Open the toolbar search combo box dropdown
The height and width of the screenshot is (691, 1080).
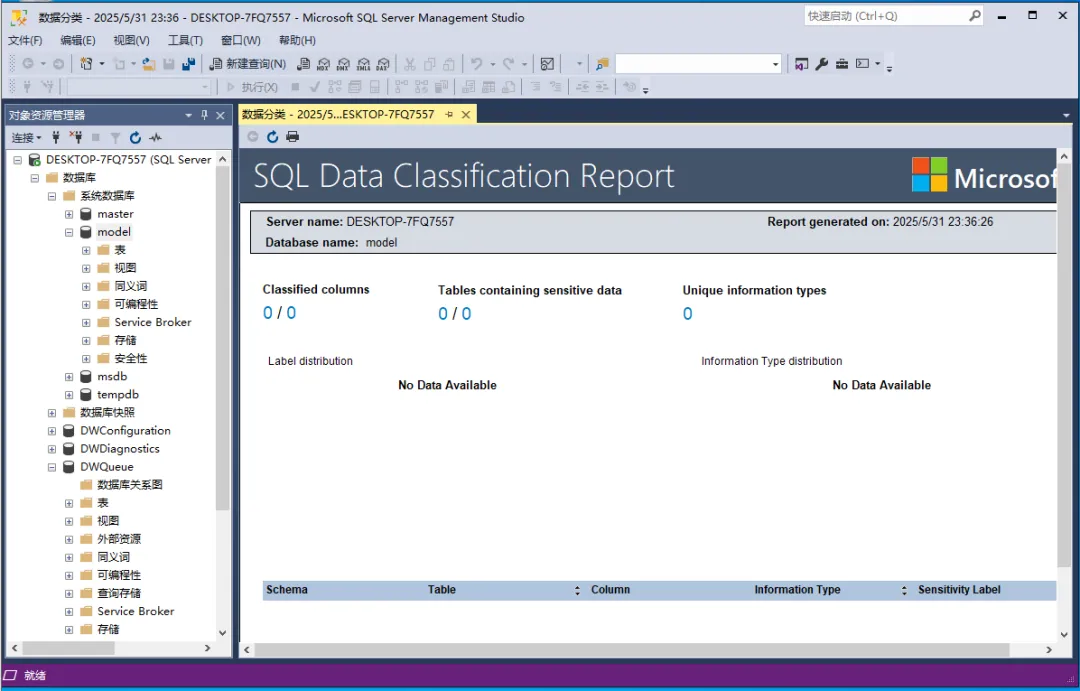pos(776,64)
